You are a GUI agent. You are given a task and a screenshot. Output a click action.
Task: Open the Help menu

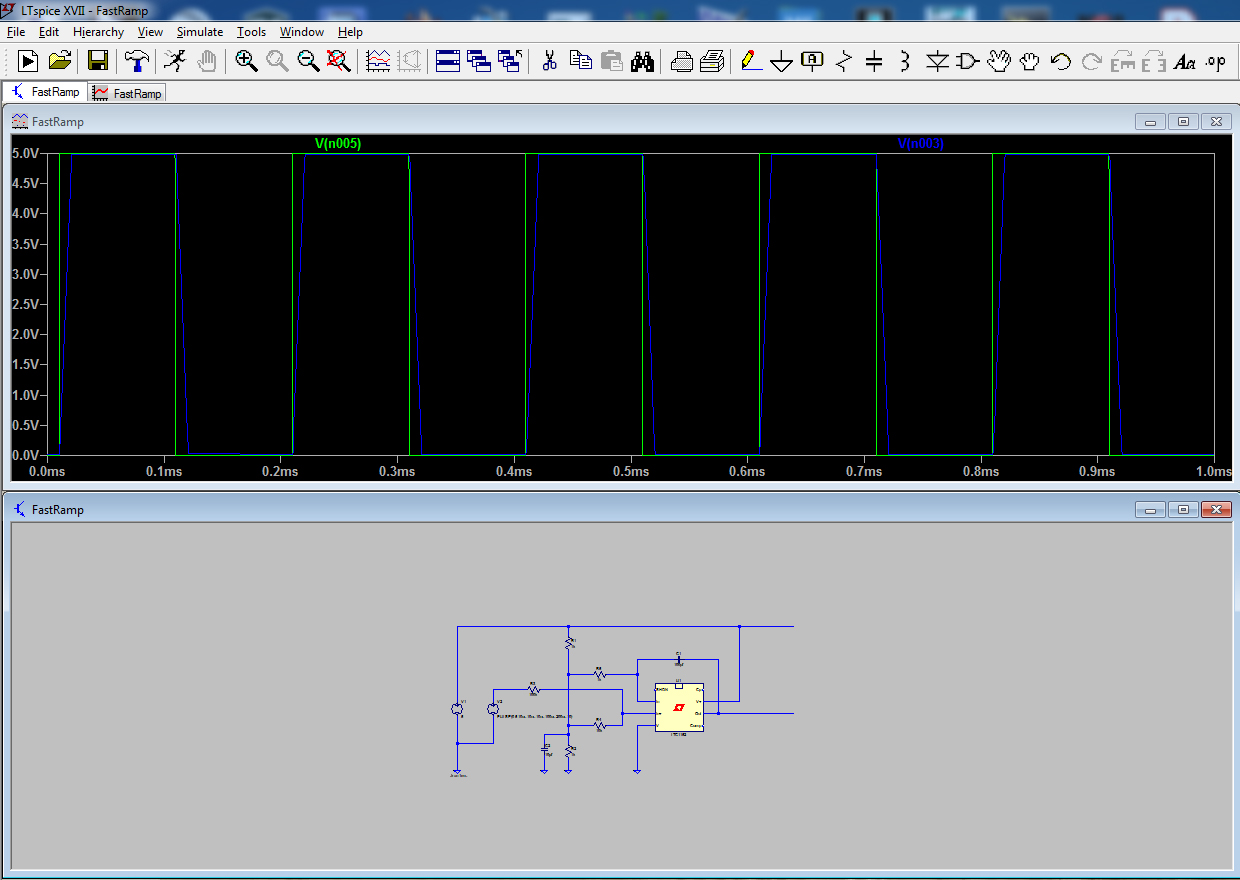click(350, 32)
